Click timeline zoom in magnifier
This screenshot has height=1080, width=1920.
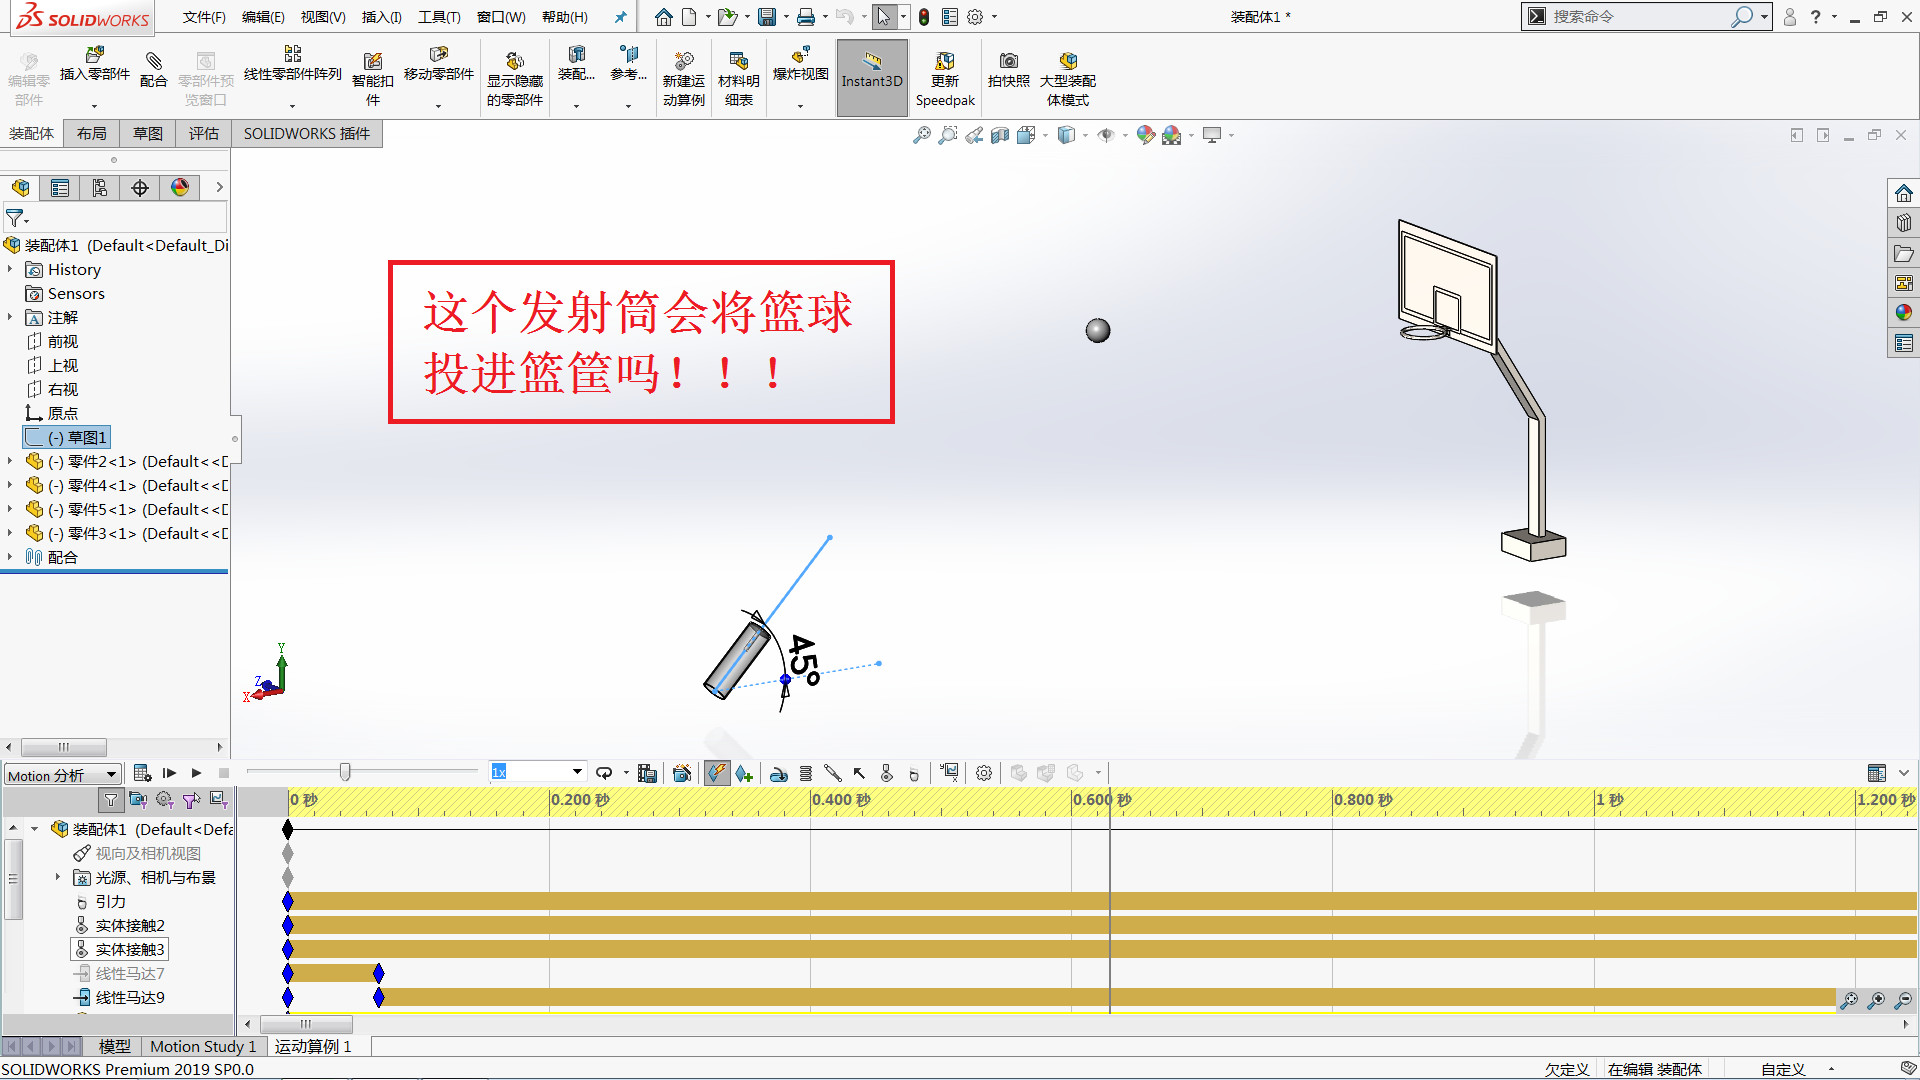pos(1876,1000)
